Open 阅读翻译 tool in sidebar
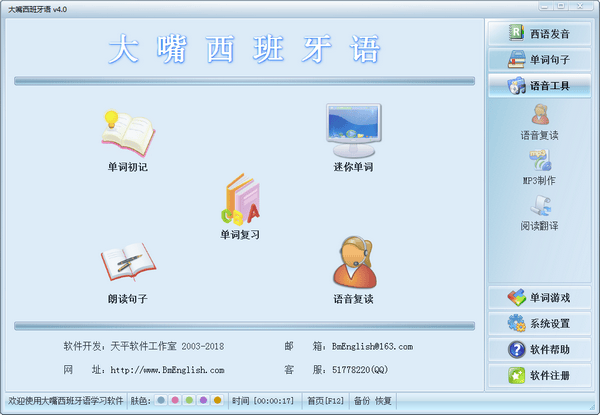Viewport: 600px width, 415px height. (539, 212)
